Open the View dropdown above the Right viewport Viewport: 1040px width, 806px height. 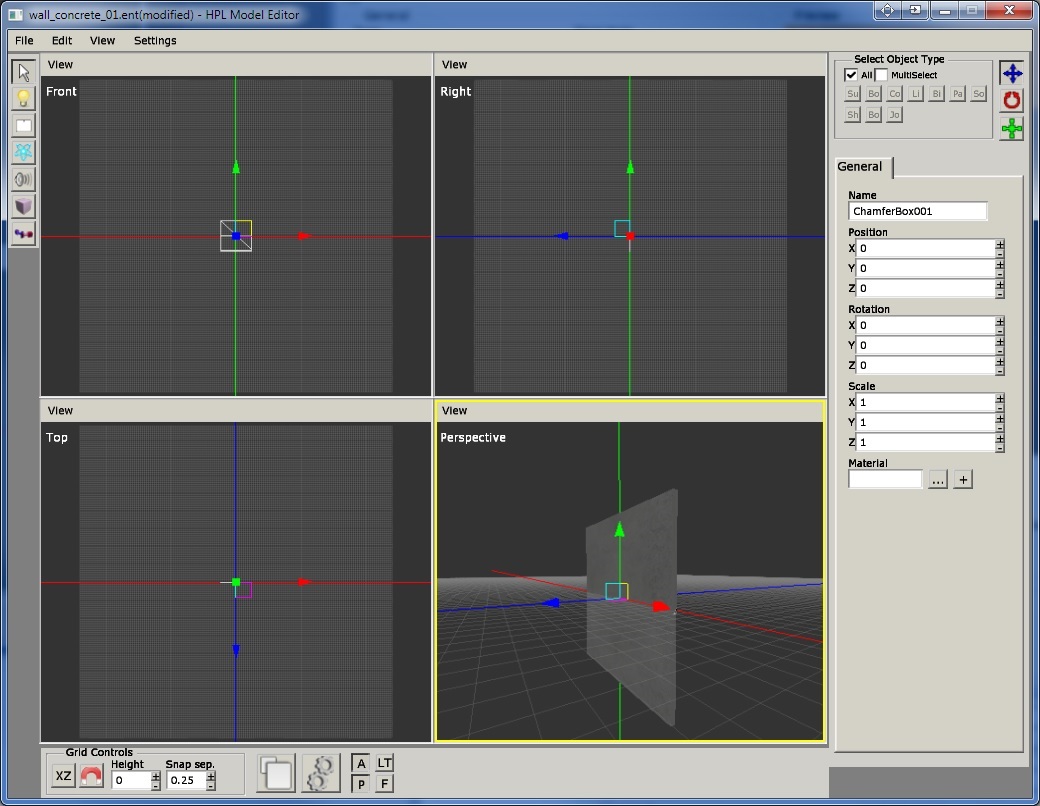coord(455,64)
